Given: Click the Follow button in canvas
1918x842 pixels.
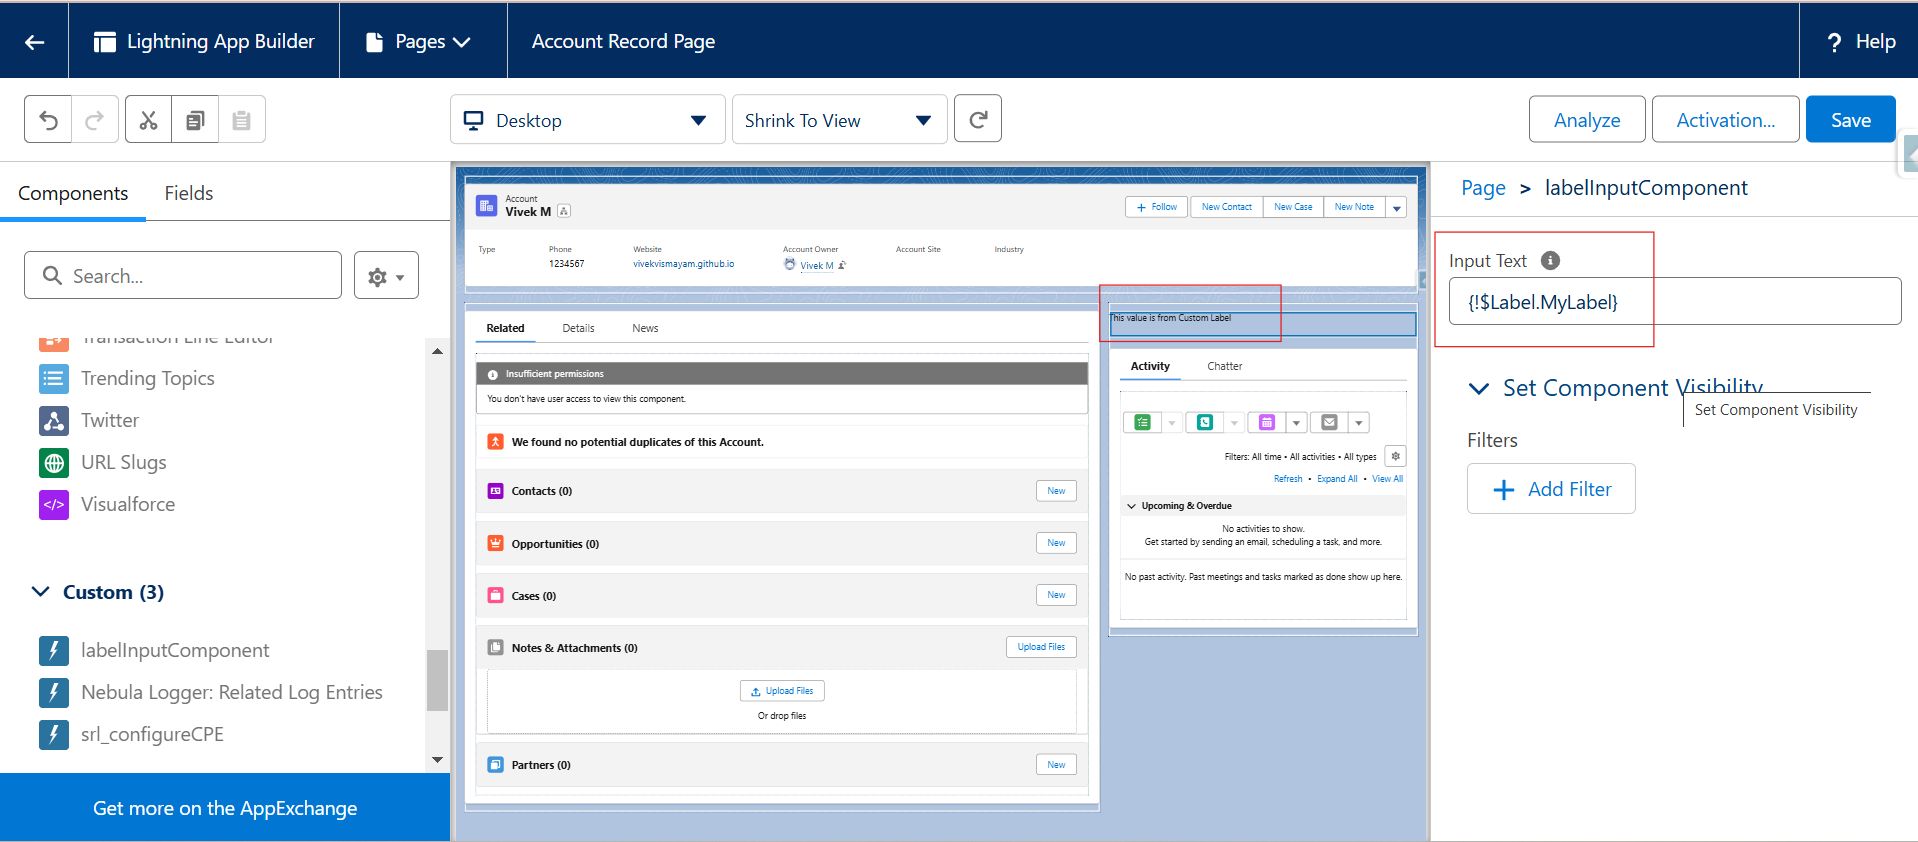Looking at the screenshot, I should click(1156, 207).
